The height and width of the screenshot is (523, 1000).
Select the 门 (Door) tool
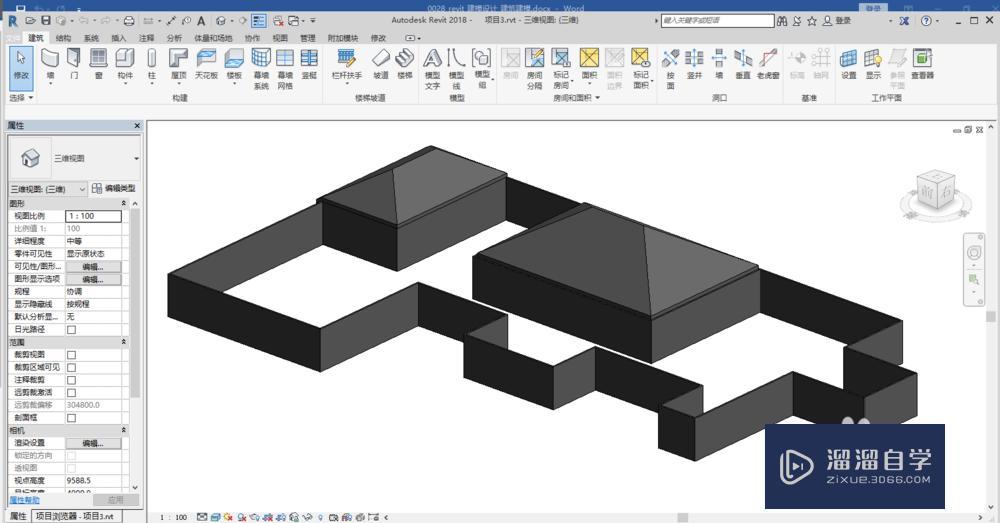(x=75, y=64)
